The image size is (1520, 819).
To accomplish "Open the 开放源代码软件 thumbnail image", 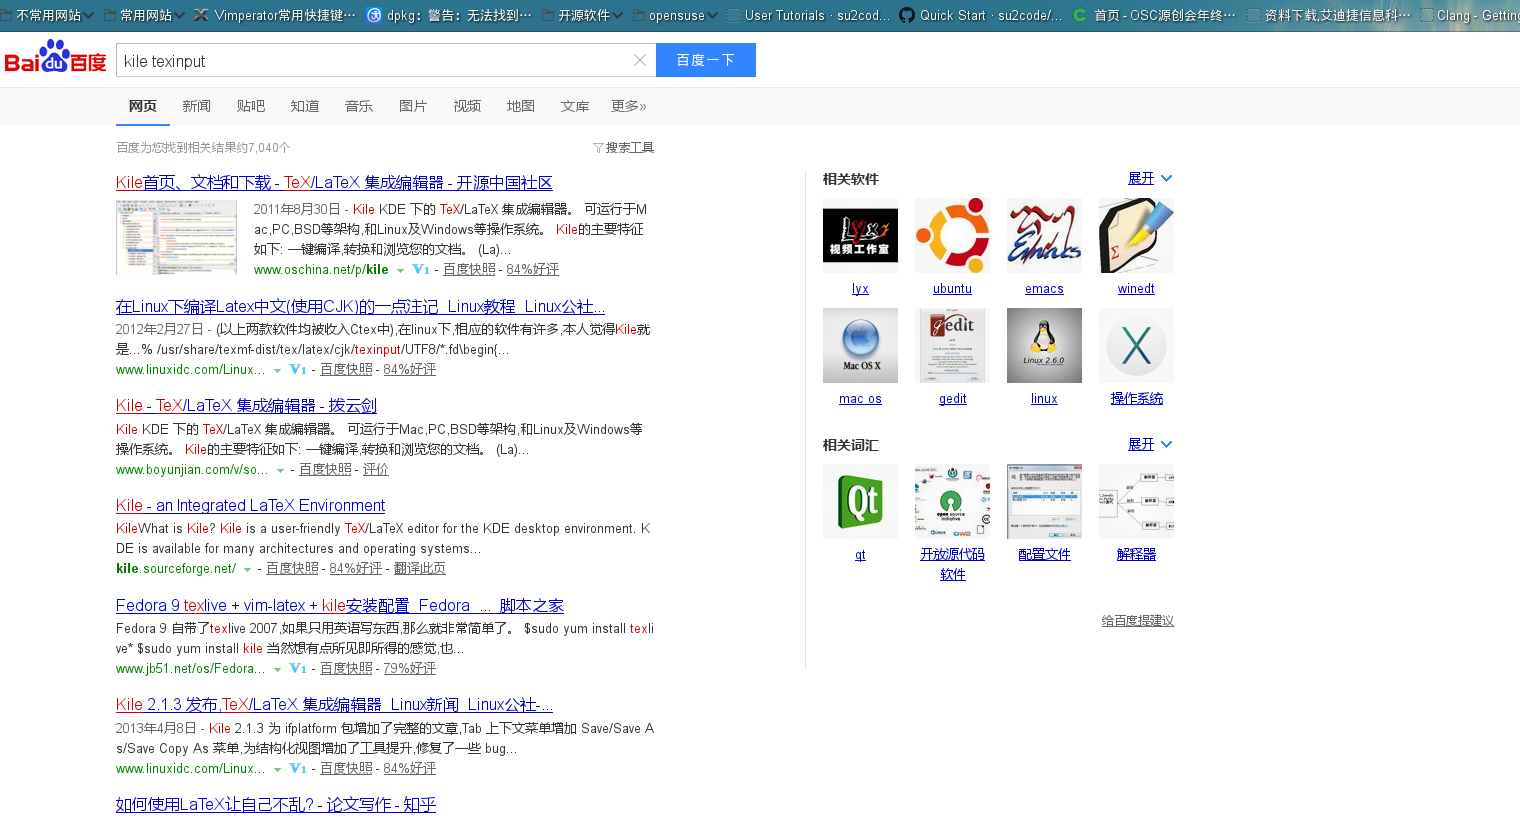I will click(x=952, y=501).
